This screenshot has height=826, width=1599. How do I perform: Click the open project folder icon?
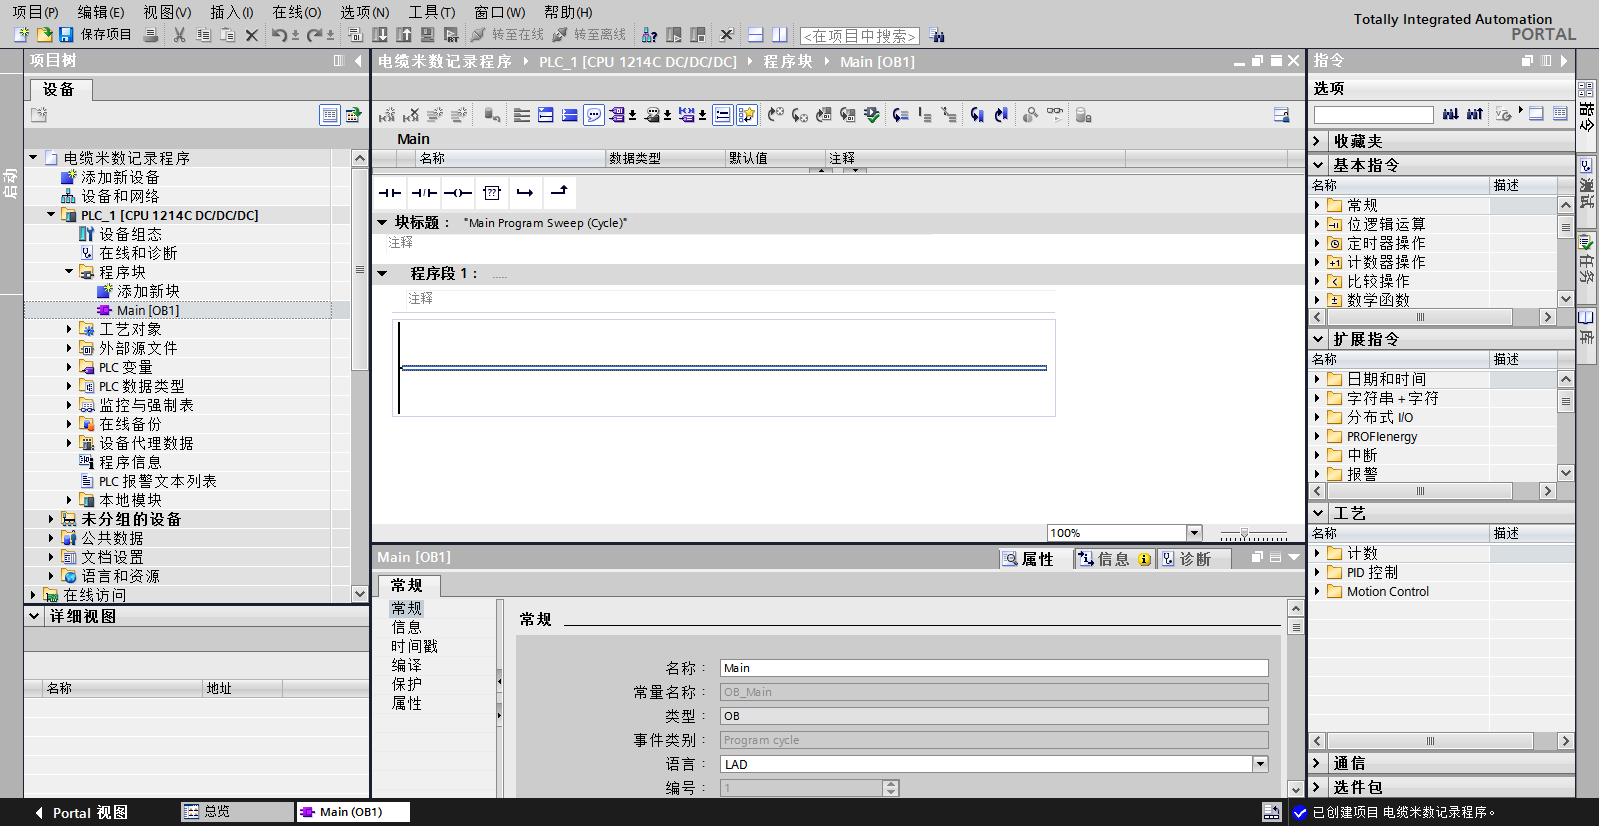click(x=44, y=35)
